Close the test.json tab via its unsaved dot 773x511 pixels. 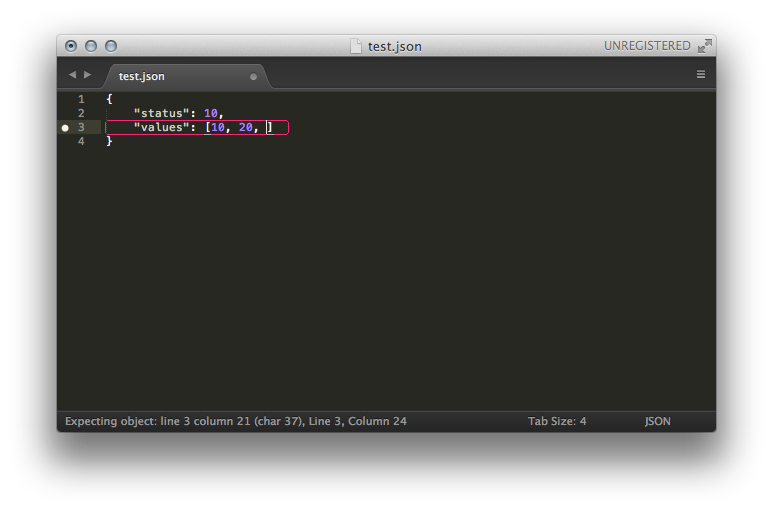coord(253,76)
